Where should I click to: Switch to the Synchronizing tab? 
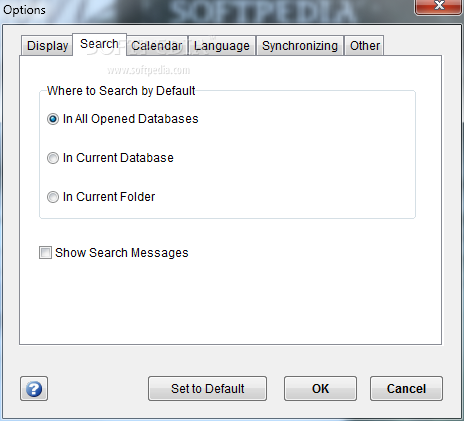point(300,46)
